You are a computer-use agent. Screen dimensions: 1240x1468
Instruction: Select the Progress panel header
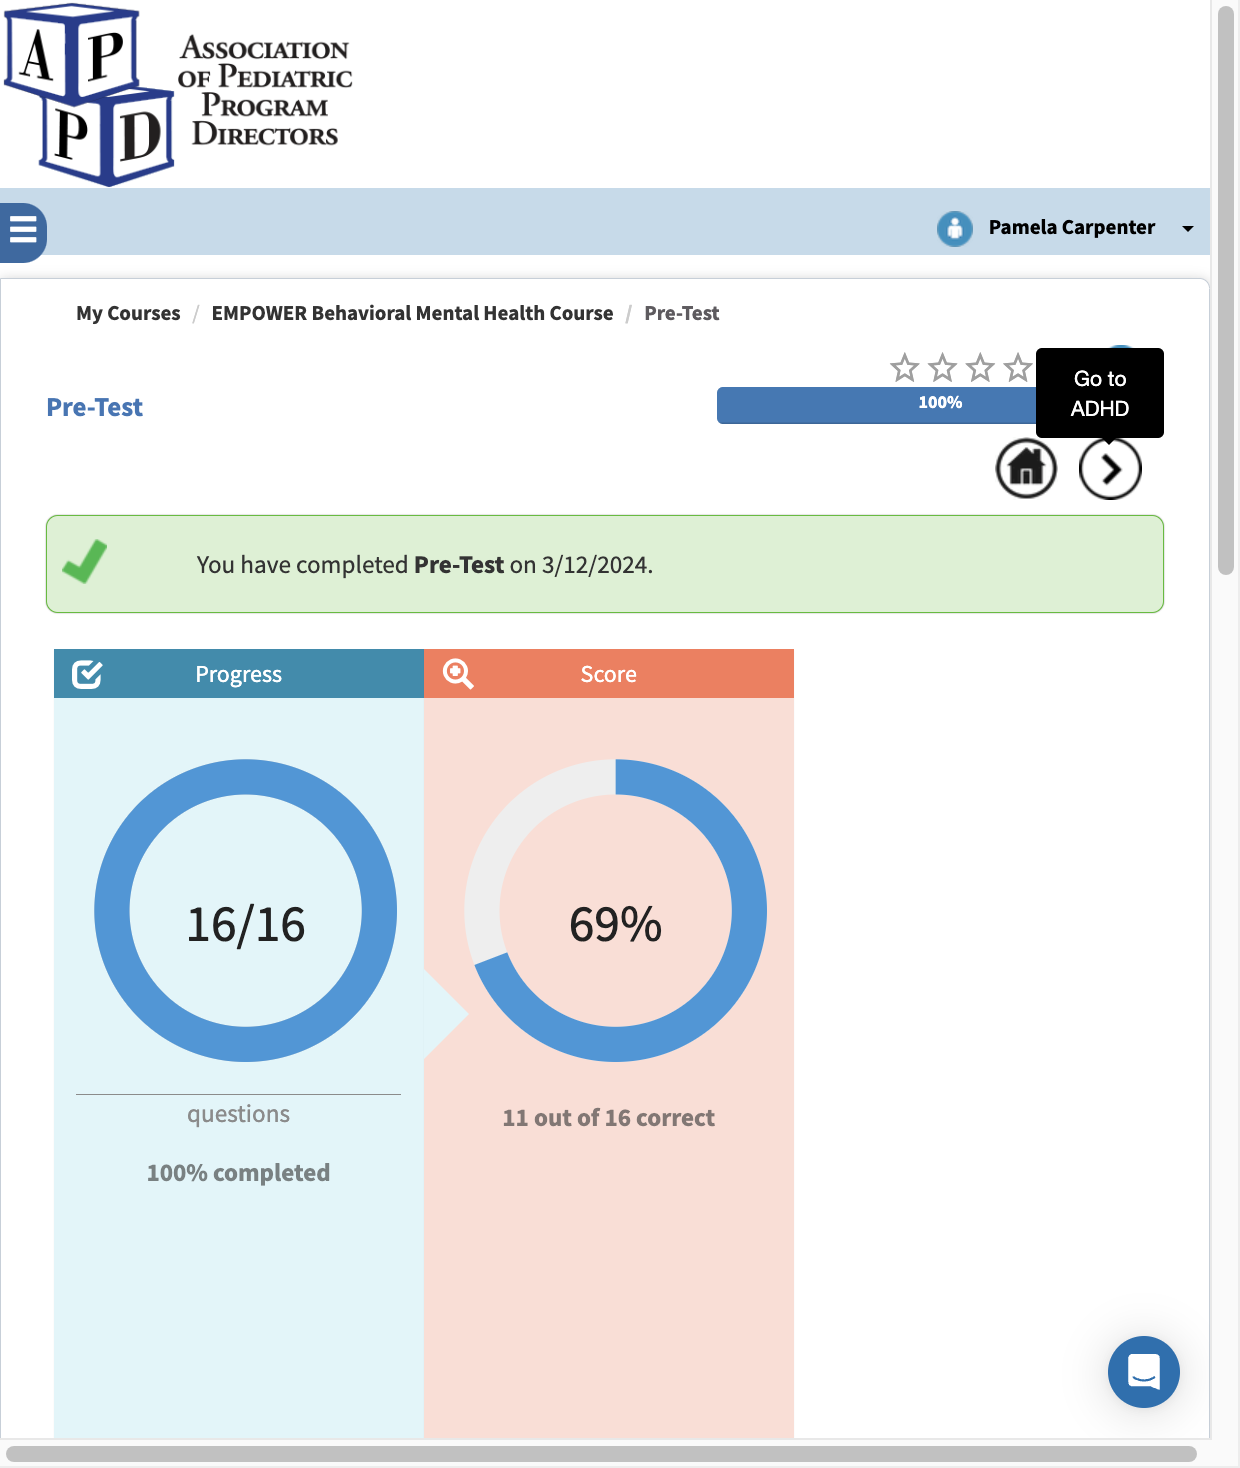point(239,674)
